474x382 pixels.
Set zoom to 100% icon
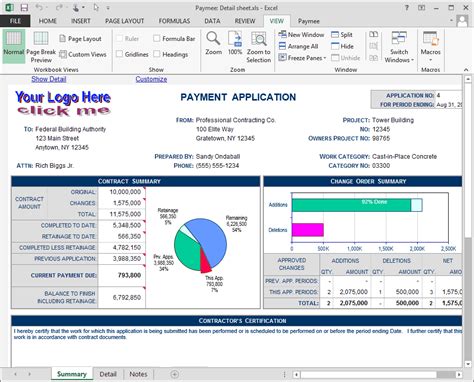tap(235, 39)
